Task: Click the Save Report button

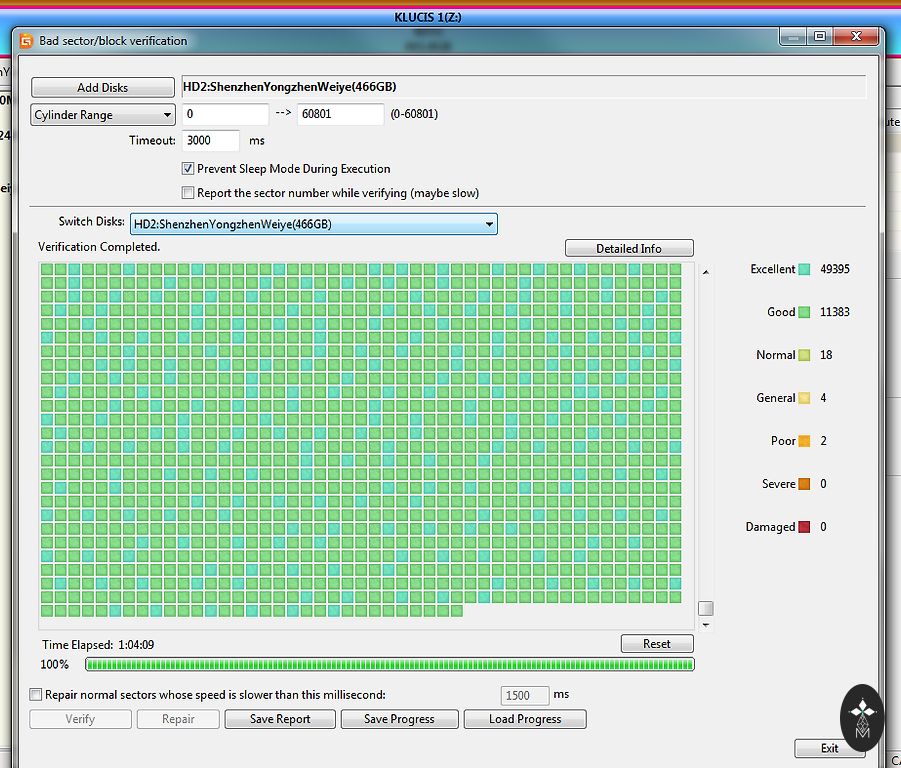Action: [280, 719]
